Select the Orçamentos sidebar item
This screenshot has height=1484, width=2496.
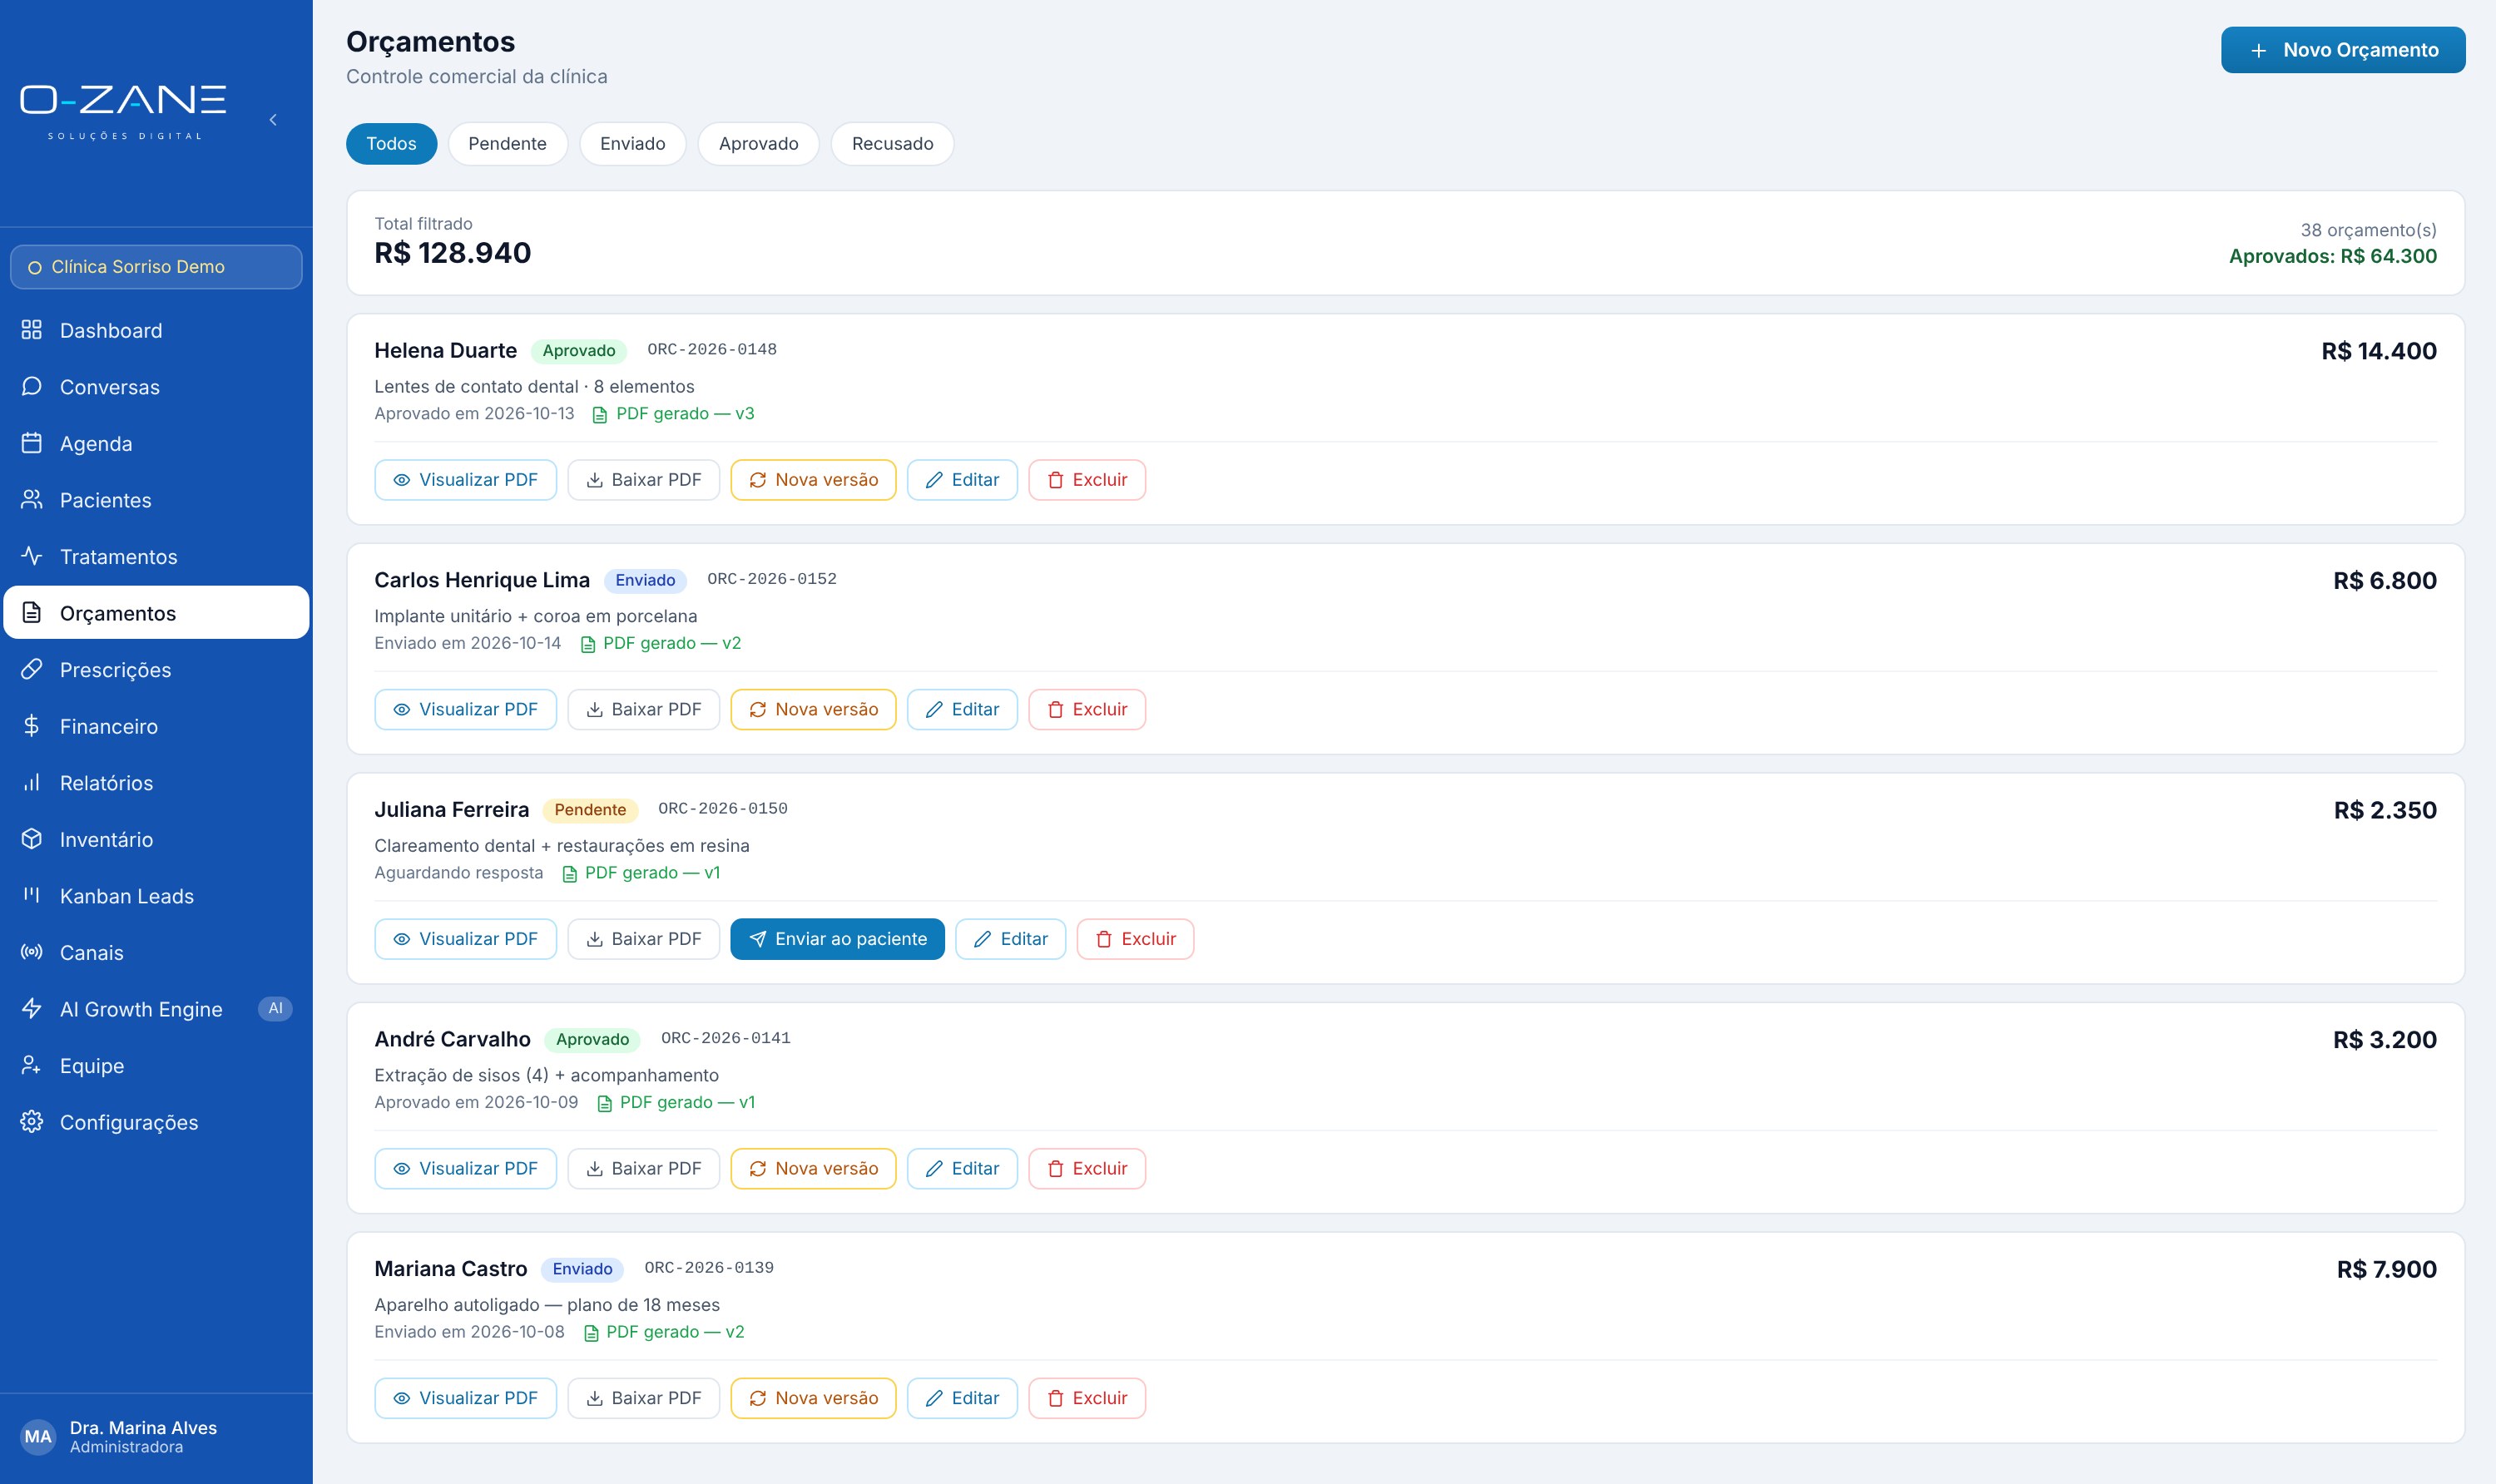coord(156,613)
